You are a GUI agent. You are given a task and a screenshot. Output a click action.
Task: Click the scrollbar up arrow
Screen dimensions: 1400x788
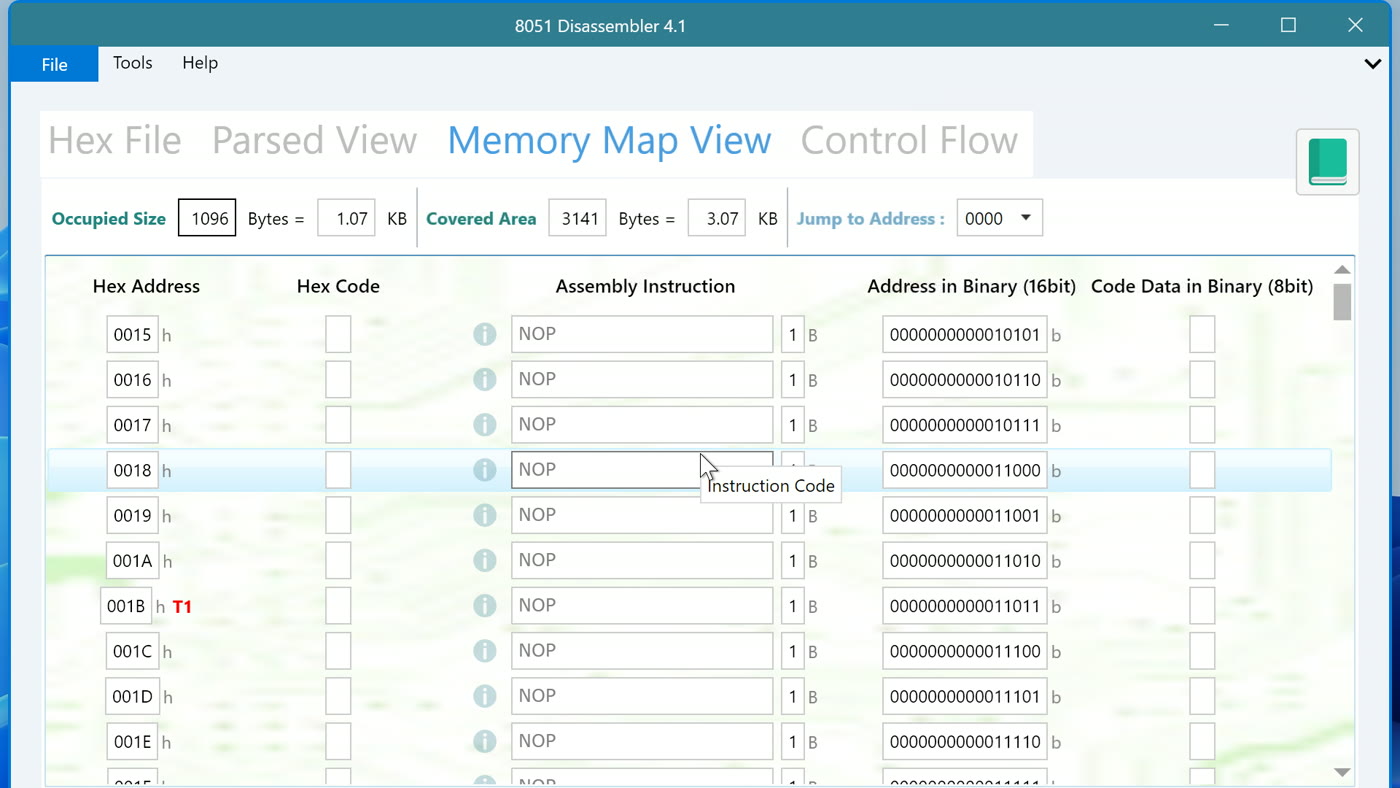(x=1342, y=269)
